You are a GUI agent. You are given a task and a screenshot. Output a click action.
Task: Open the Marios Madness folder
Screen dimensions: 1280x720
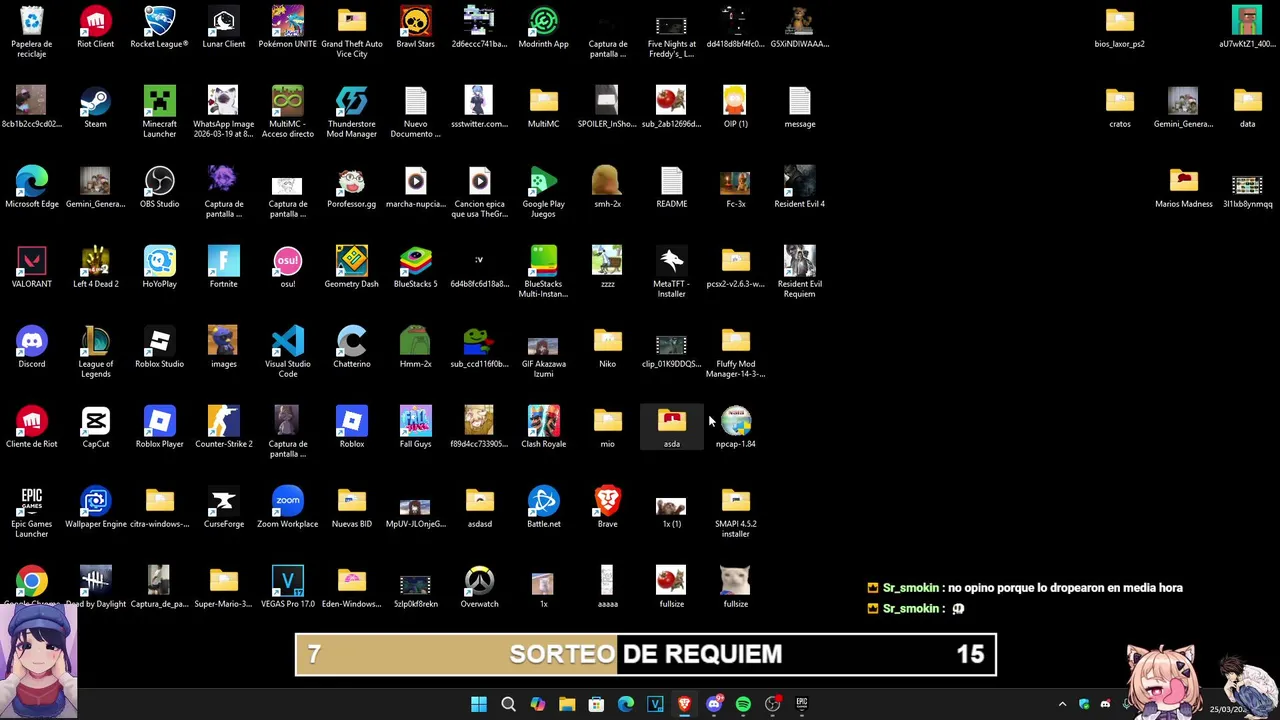click(x=1184, y=182)
